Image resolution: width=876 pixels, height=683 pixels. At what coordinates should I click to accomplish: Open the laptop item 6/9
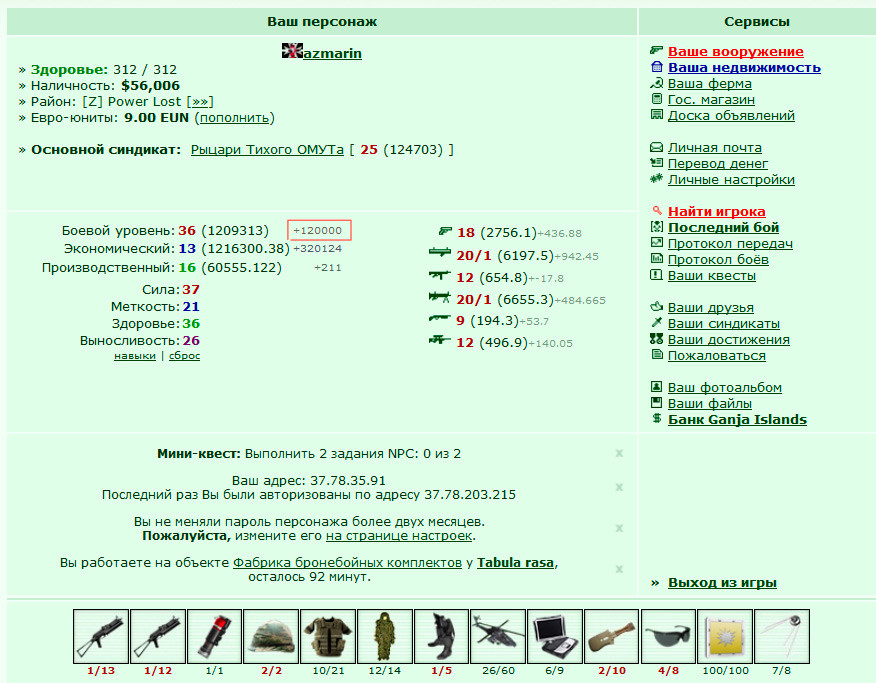click(555, 637)
